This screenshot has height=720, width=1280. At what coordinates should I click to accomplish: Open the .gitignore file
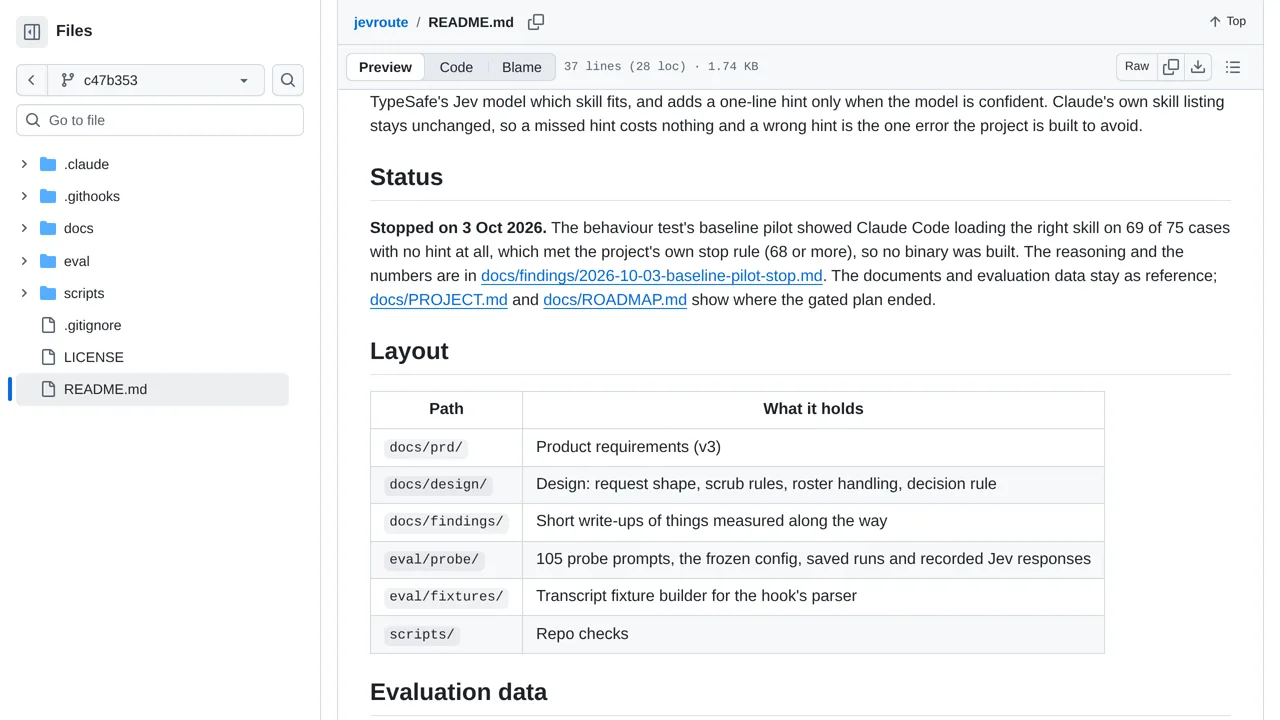pyautogui.click(x=92, y=325)
